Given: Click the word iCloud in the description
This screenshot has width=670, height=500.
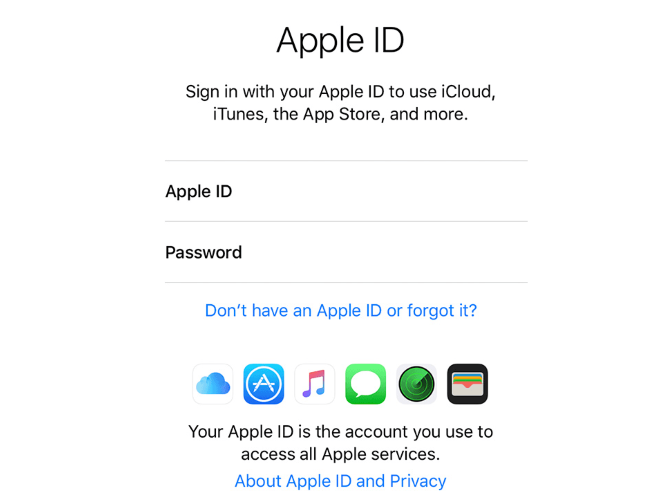Looking at the screenshot, I should [468, 91].
